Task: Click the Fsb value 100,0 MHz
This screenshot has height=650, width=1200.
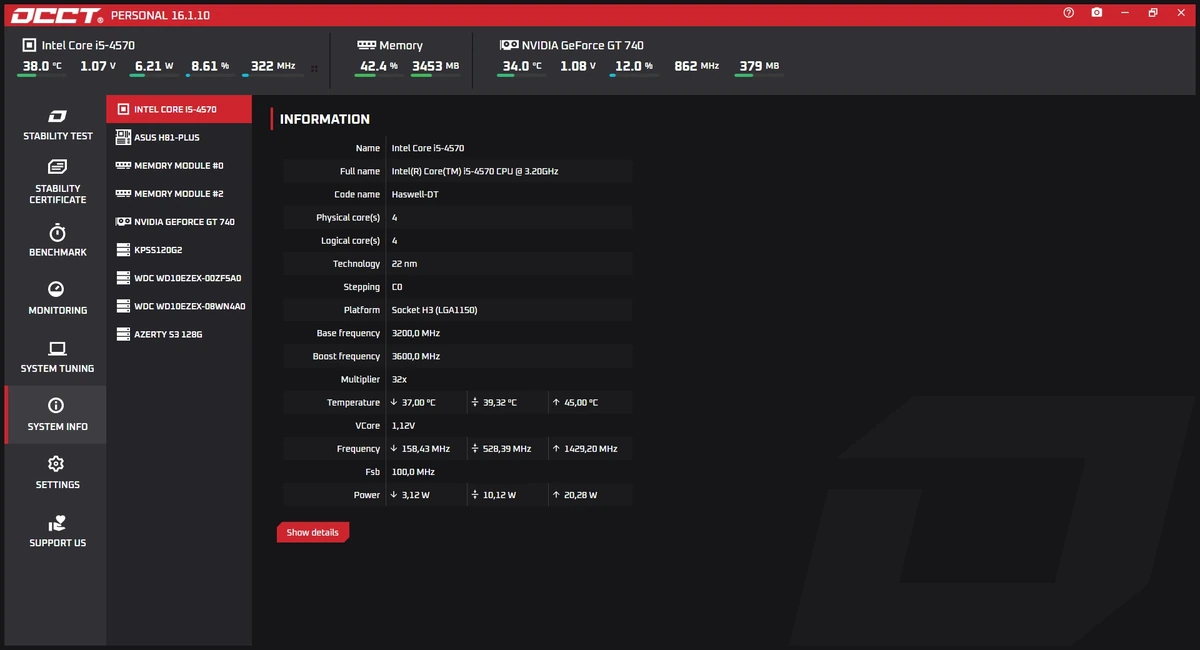Action: coord(413,472)
